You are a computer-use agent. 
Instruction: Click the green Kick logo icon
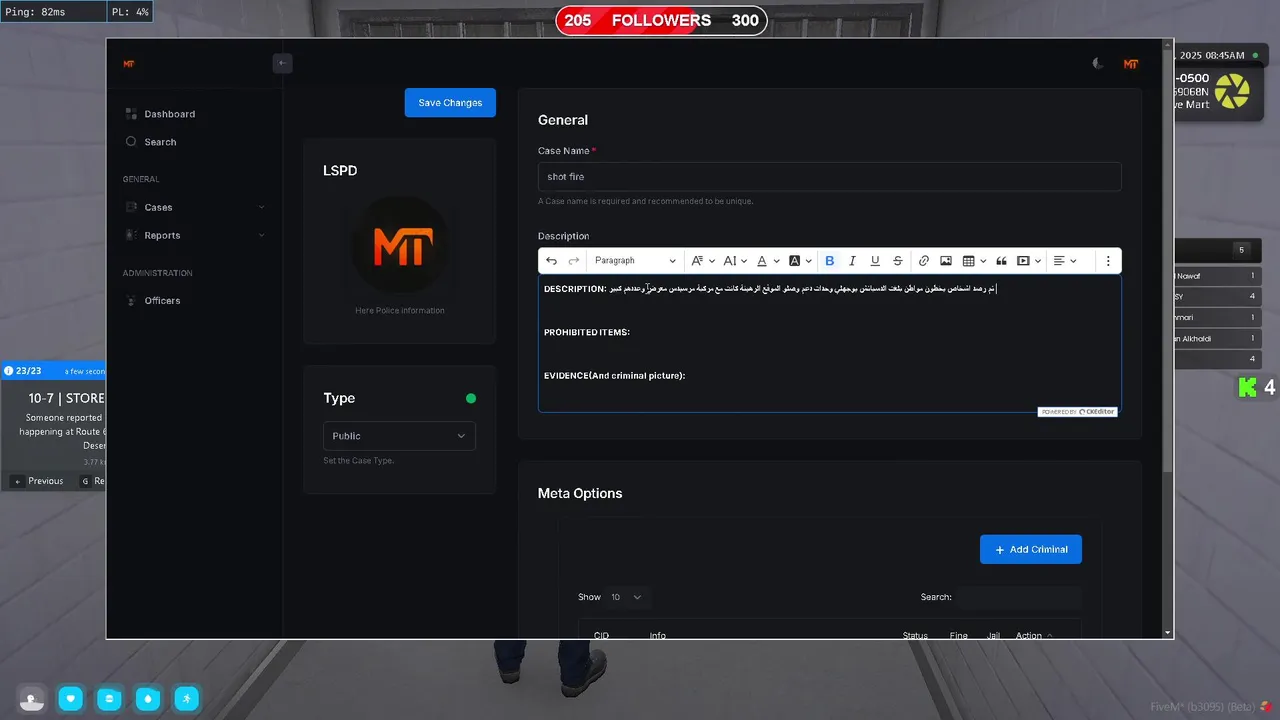pos(1247,387)
